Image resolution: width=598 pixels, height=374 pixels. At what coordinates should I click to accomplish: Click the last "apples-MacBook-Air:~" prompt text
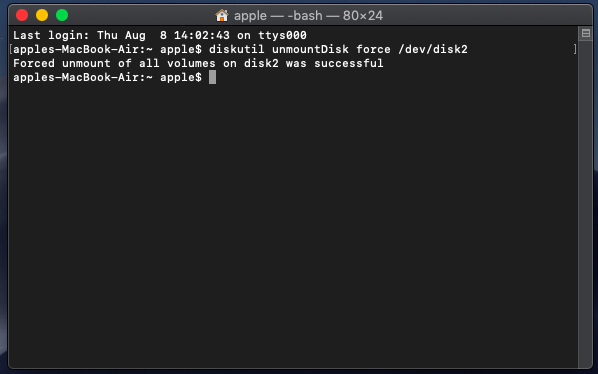(x=83, y=77)
